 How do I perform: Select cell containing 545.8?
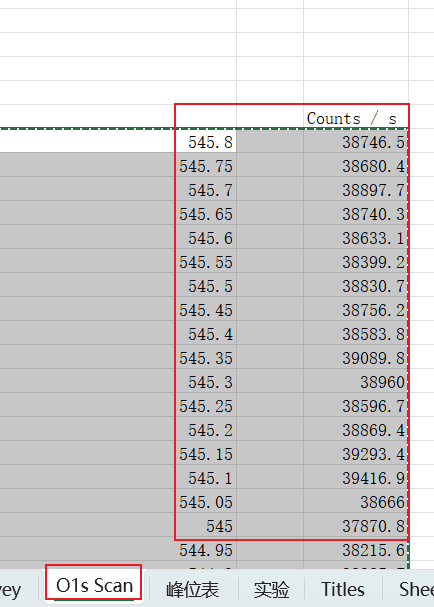click(206, 142)
